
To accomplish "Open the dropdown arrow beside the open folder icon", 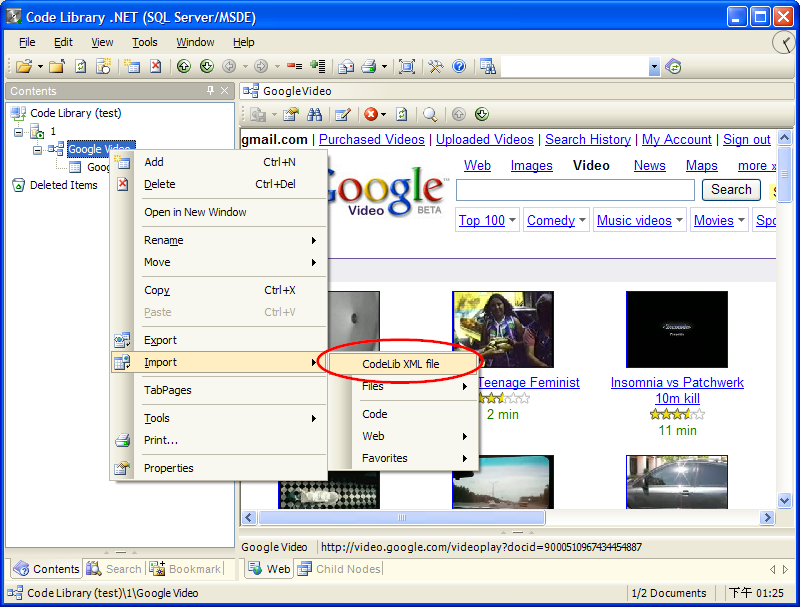I will (40, 67).
